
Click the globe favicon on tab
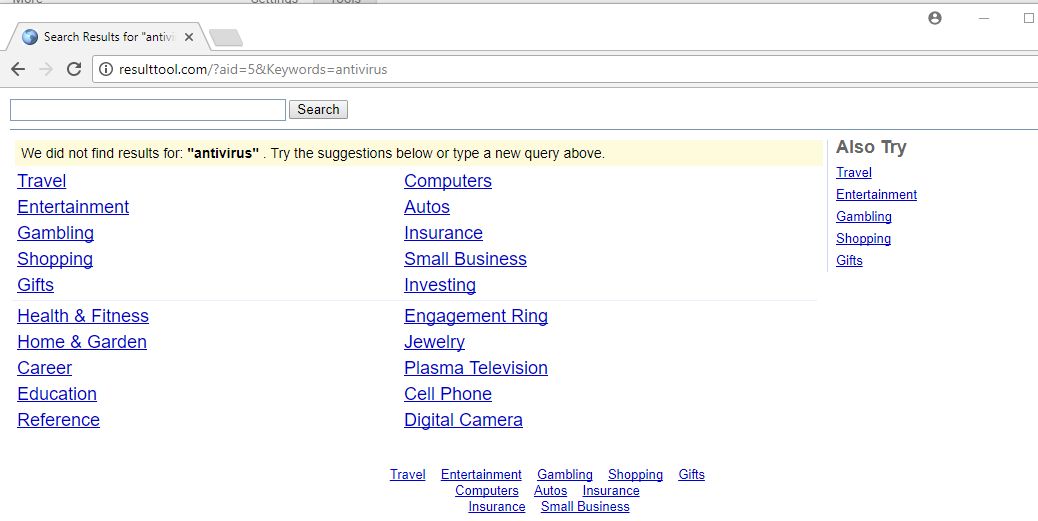(x=30, y=37)
